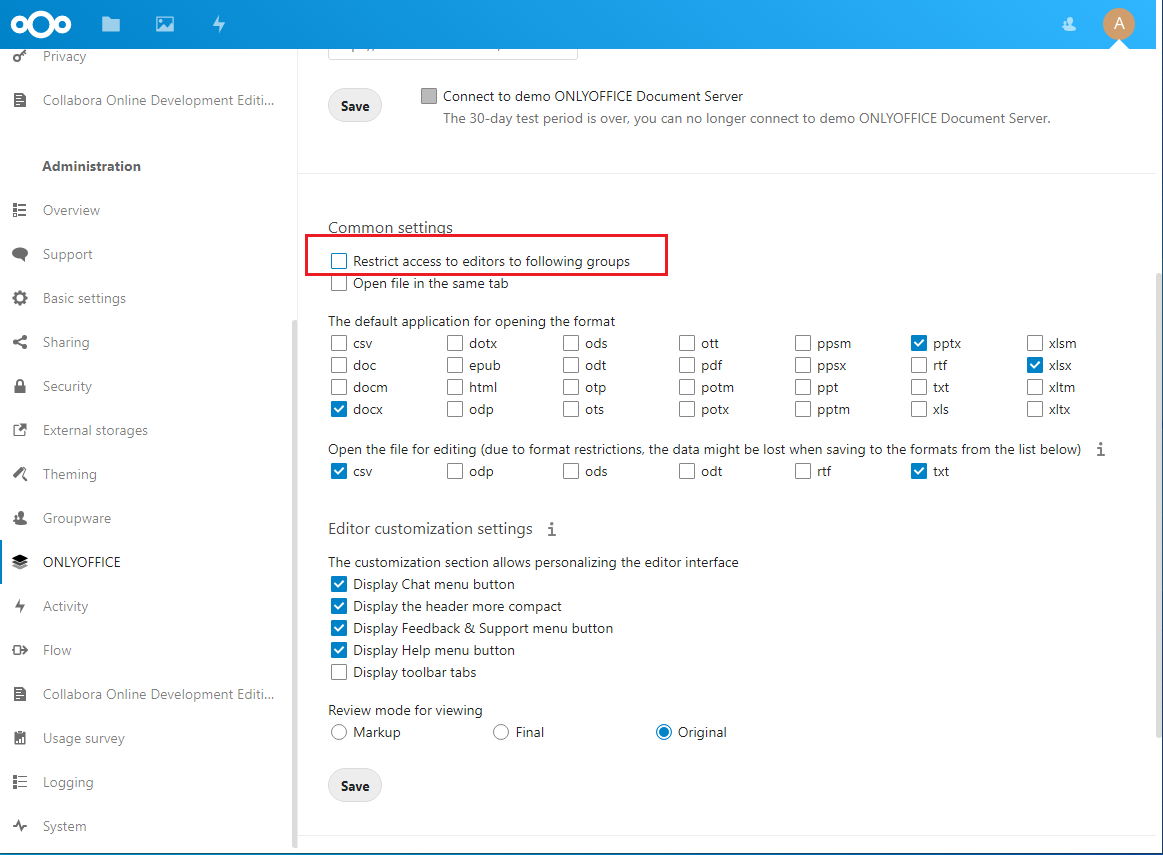Enable Restrict access to editors checkbox
Viewport: 1163px width, 855px height.
339,262
